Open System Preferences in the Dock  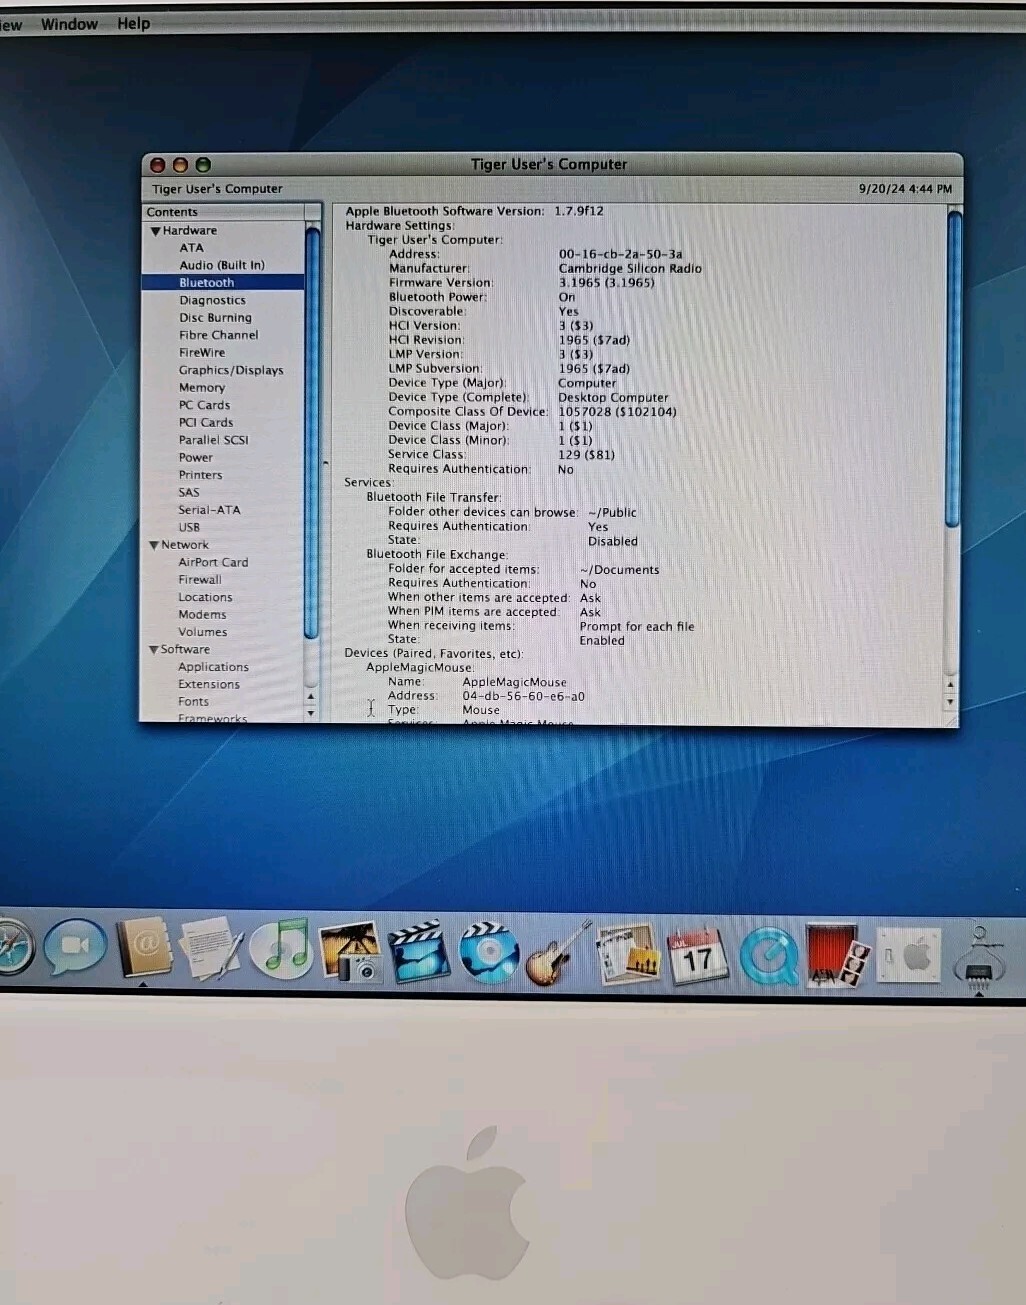pyautogui.click(x=908, y=957)
